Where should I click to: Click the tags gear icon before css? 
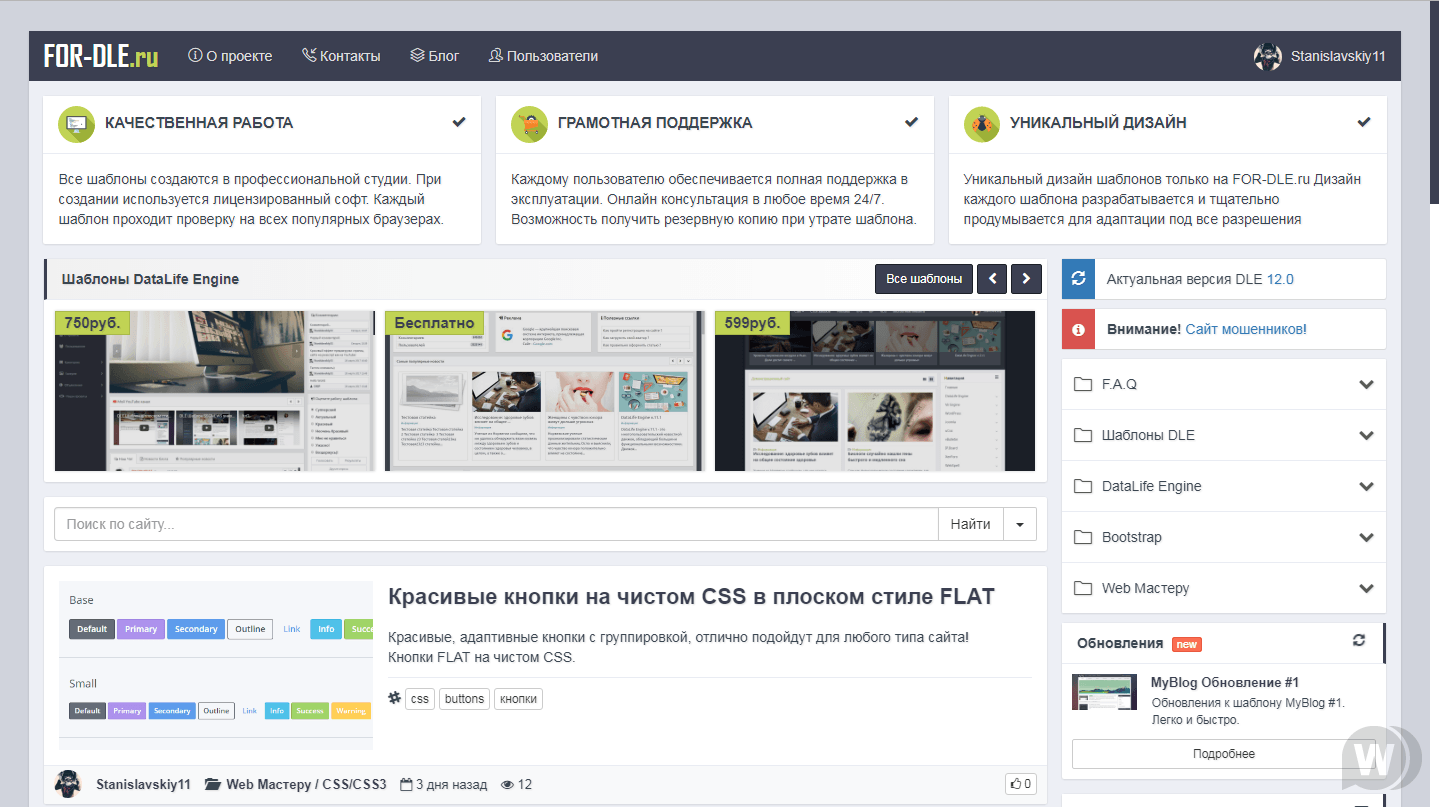click(x=395, y=698)
